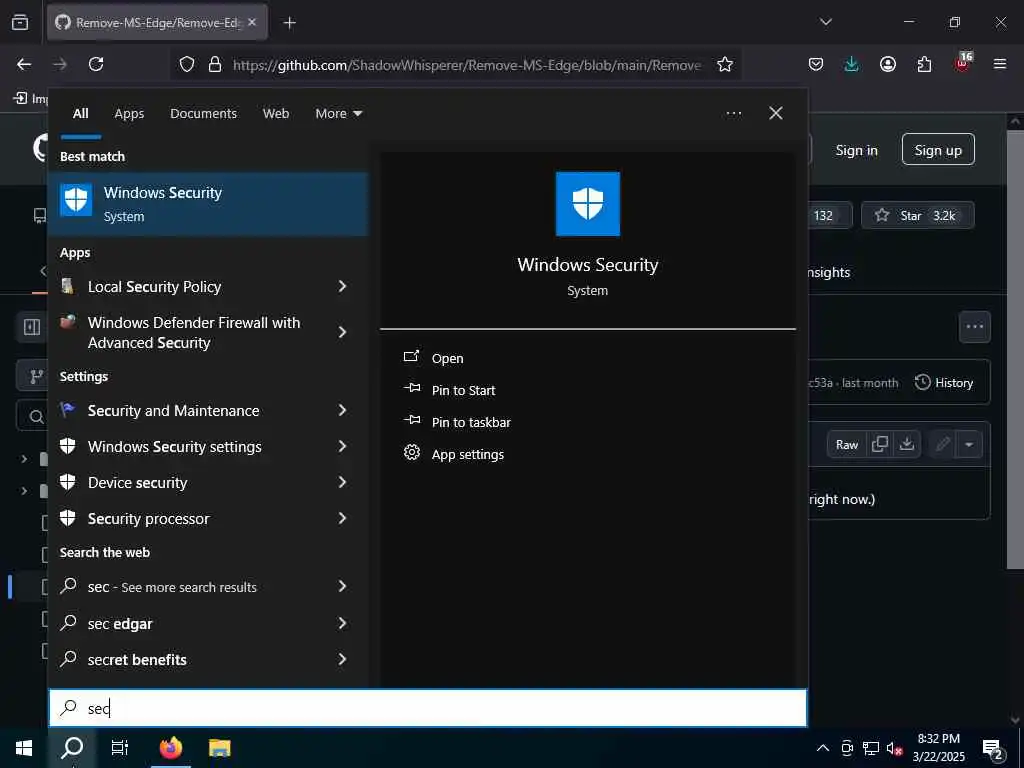
Task: Open File Explorer from taskbar
Action: 219,748
